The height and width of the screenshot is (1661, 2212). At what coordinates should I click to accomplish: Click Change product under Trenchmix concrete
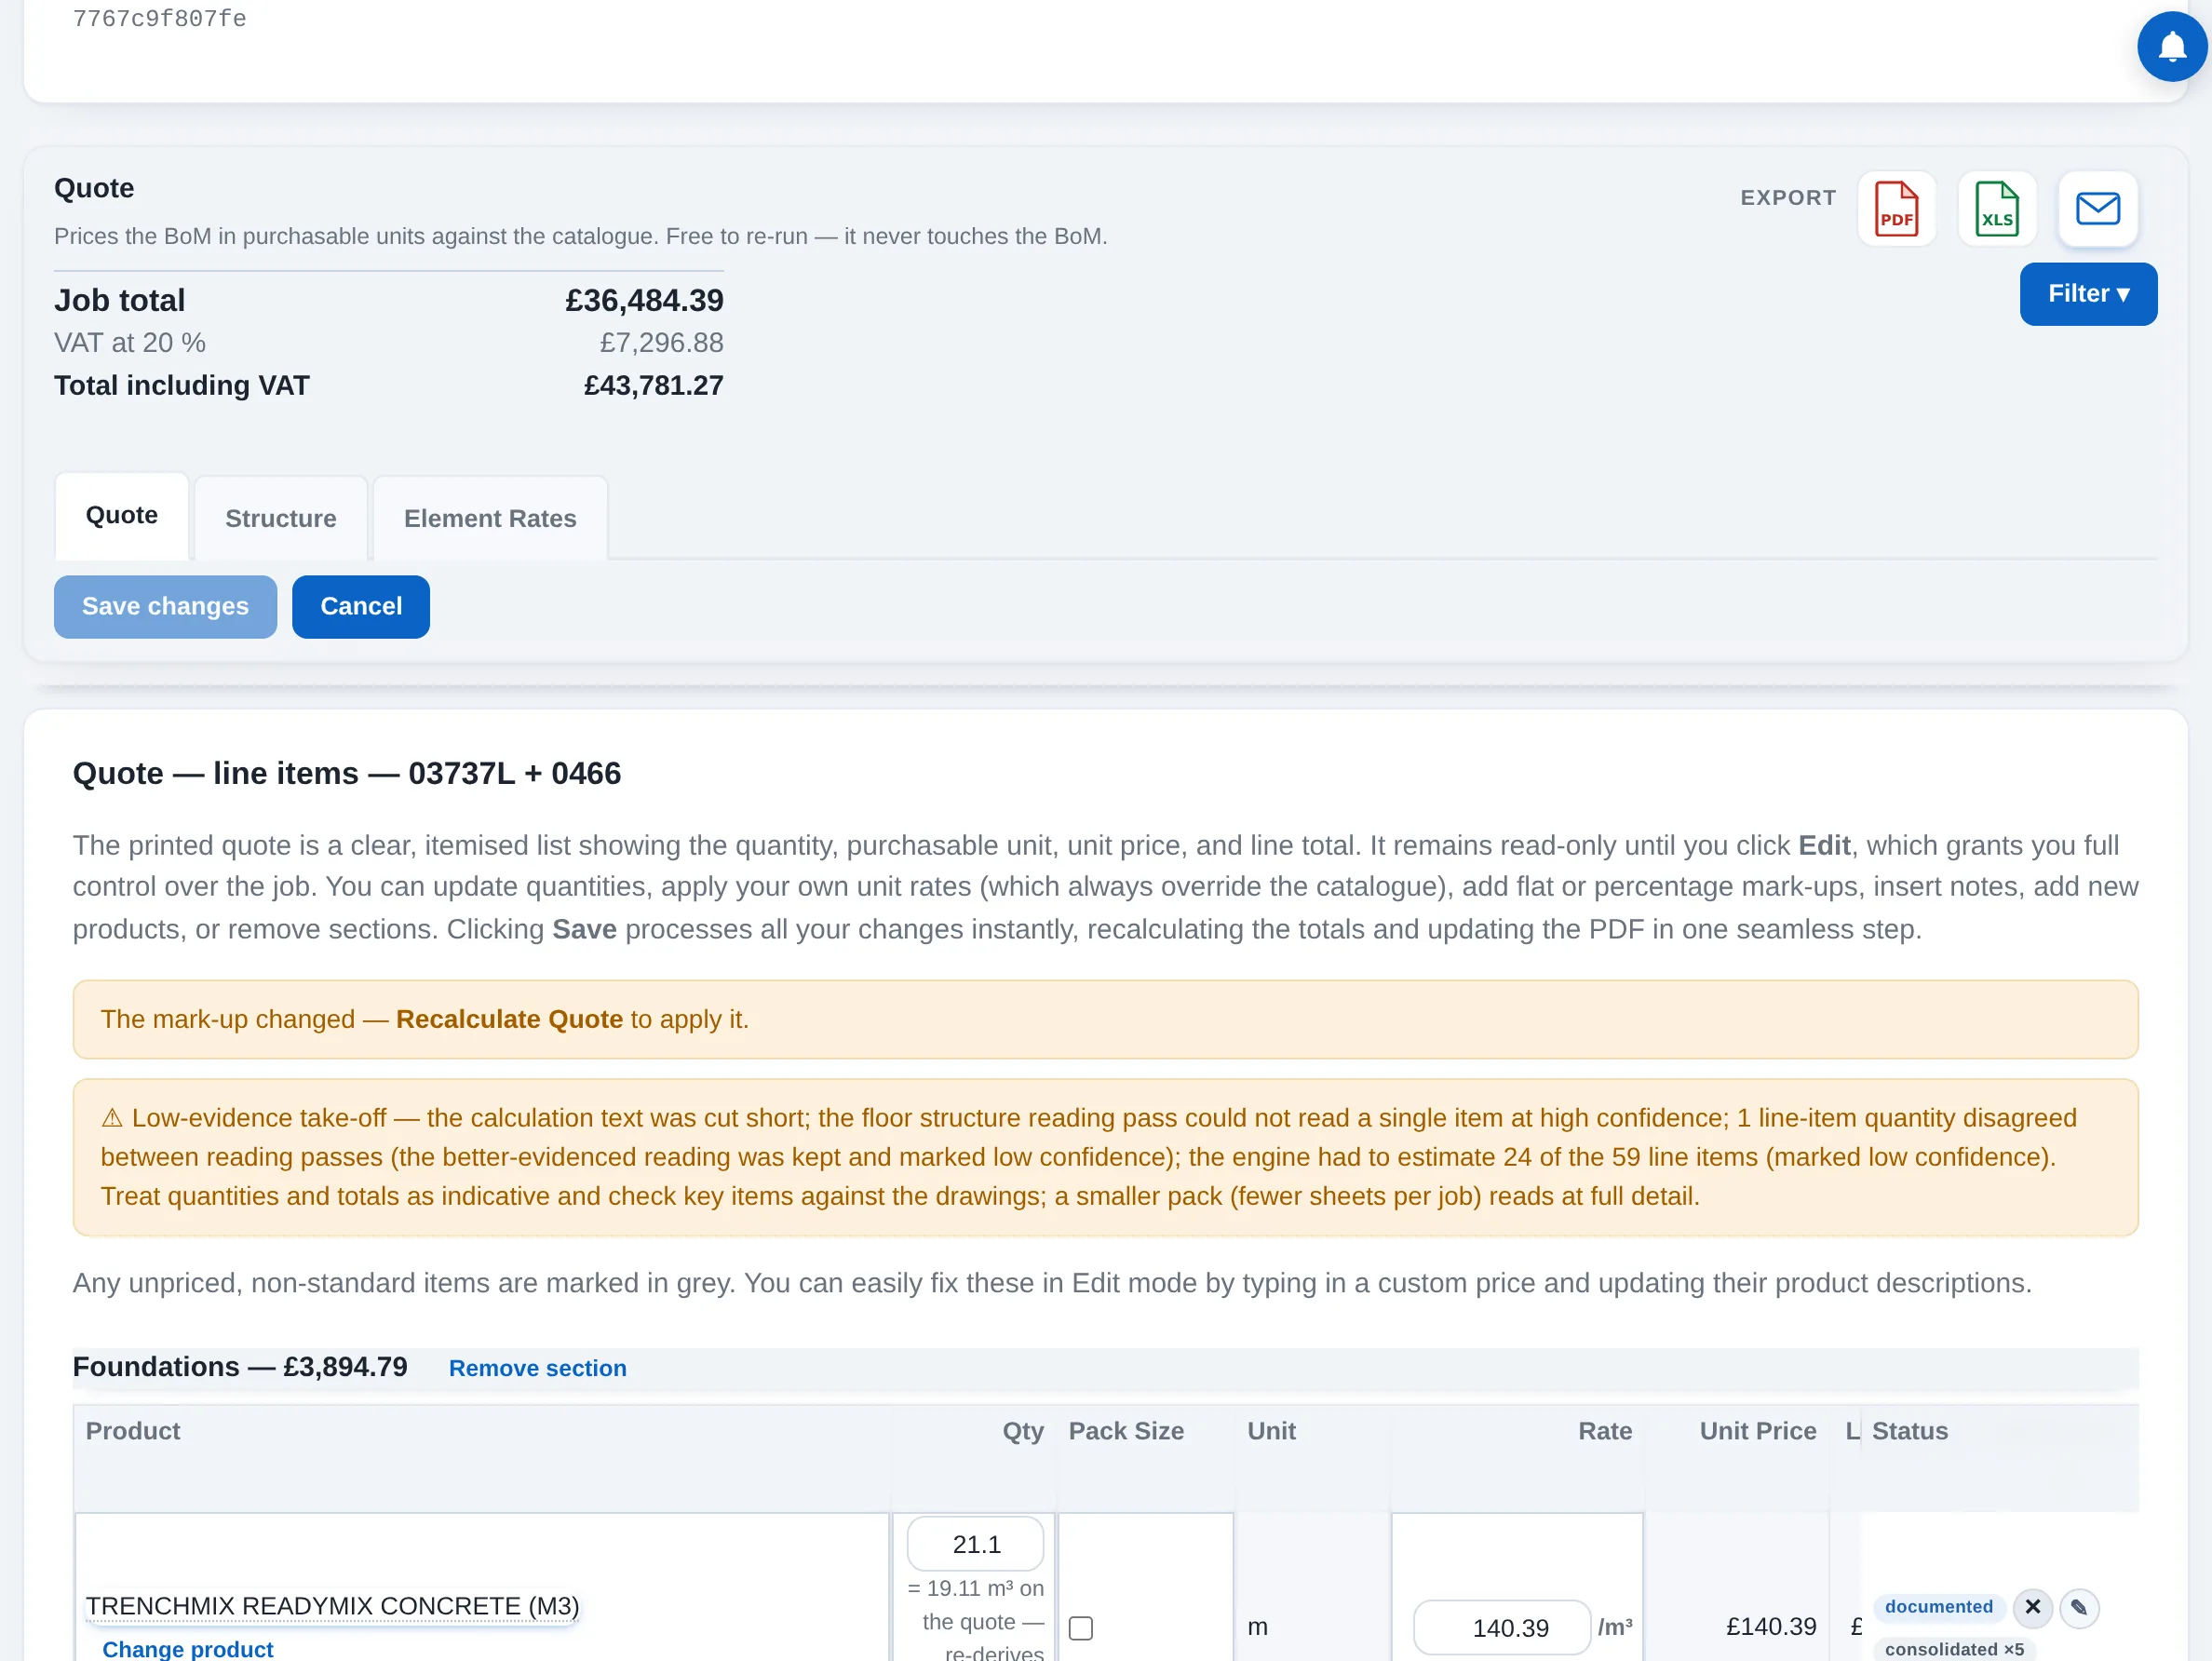coord(188,1648)
